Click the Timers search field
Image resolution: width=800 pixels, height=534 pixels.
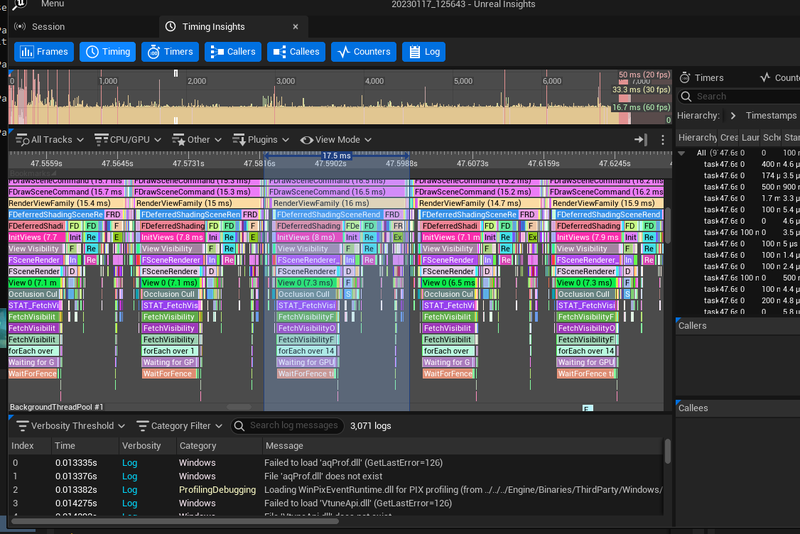pyautogui.click(x=739, y=96)
